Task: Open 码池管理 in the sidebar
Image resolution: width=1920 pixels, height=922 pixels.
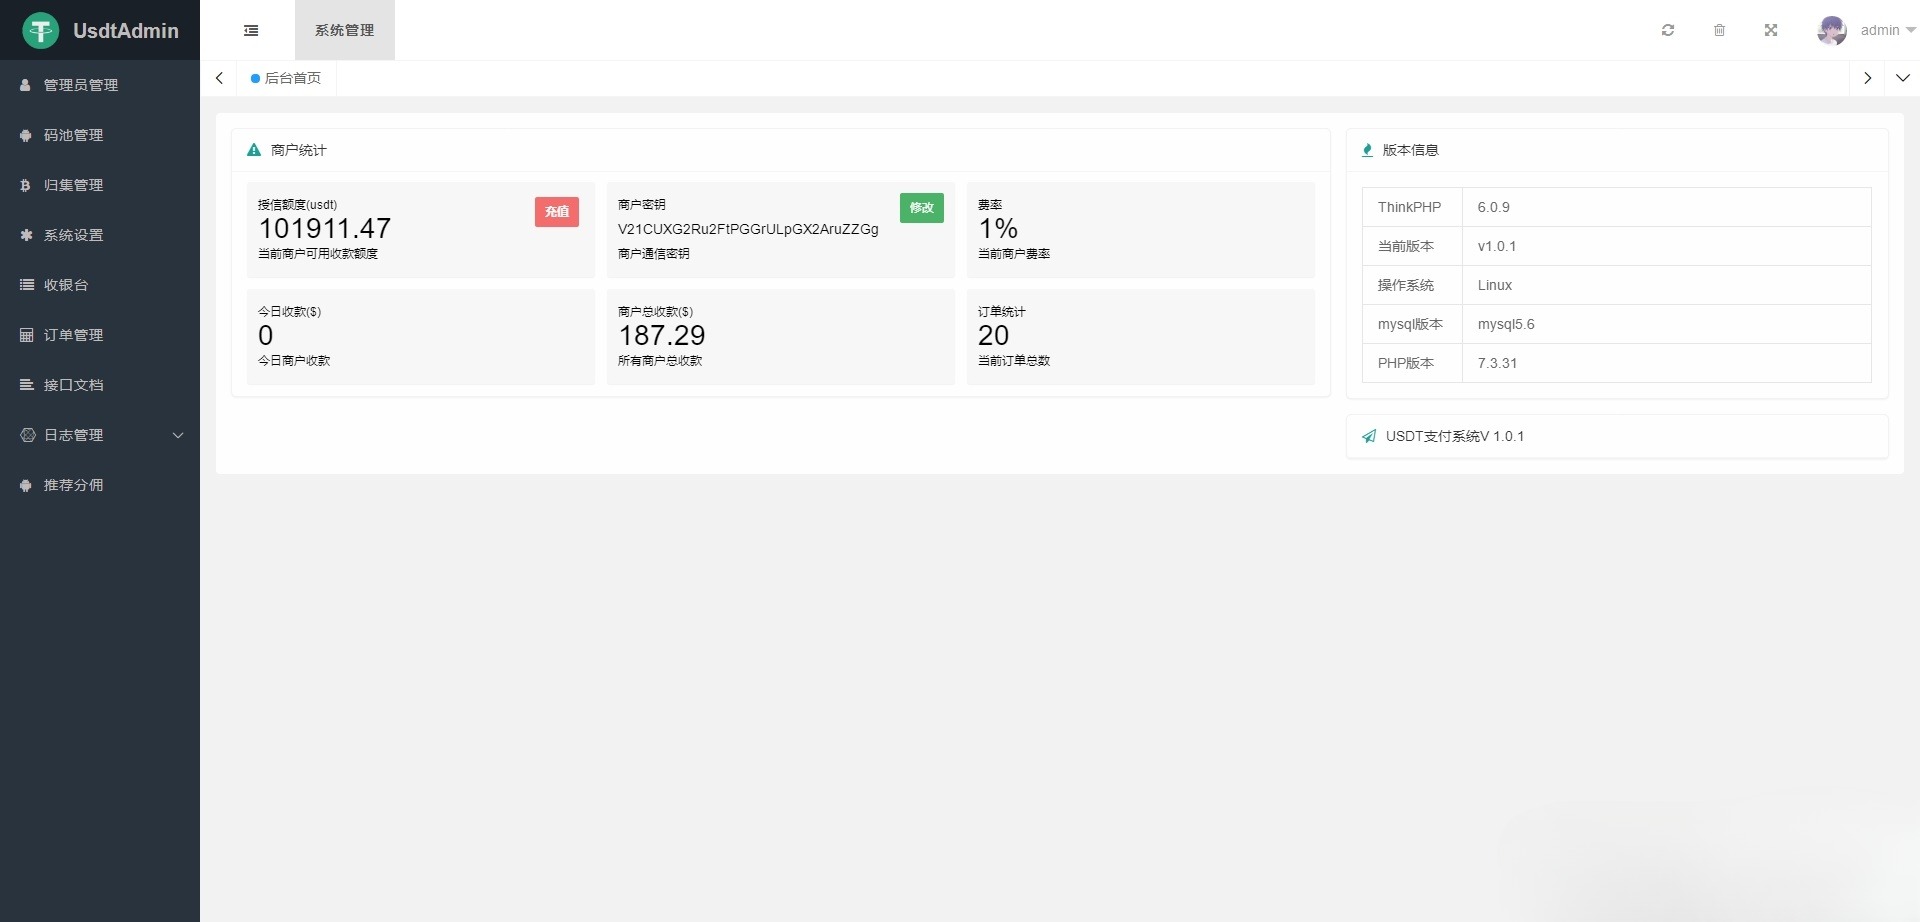Action: click(73, 135)
